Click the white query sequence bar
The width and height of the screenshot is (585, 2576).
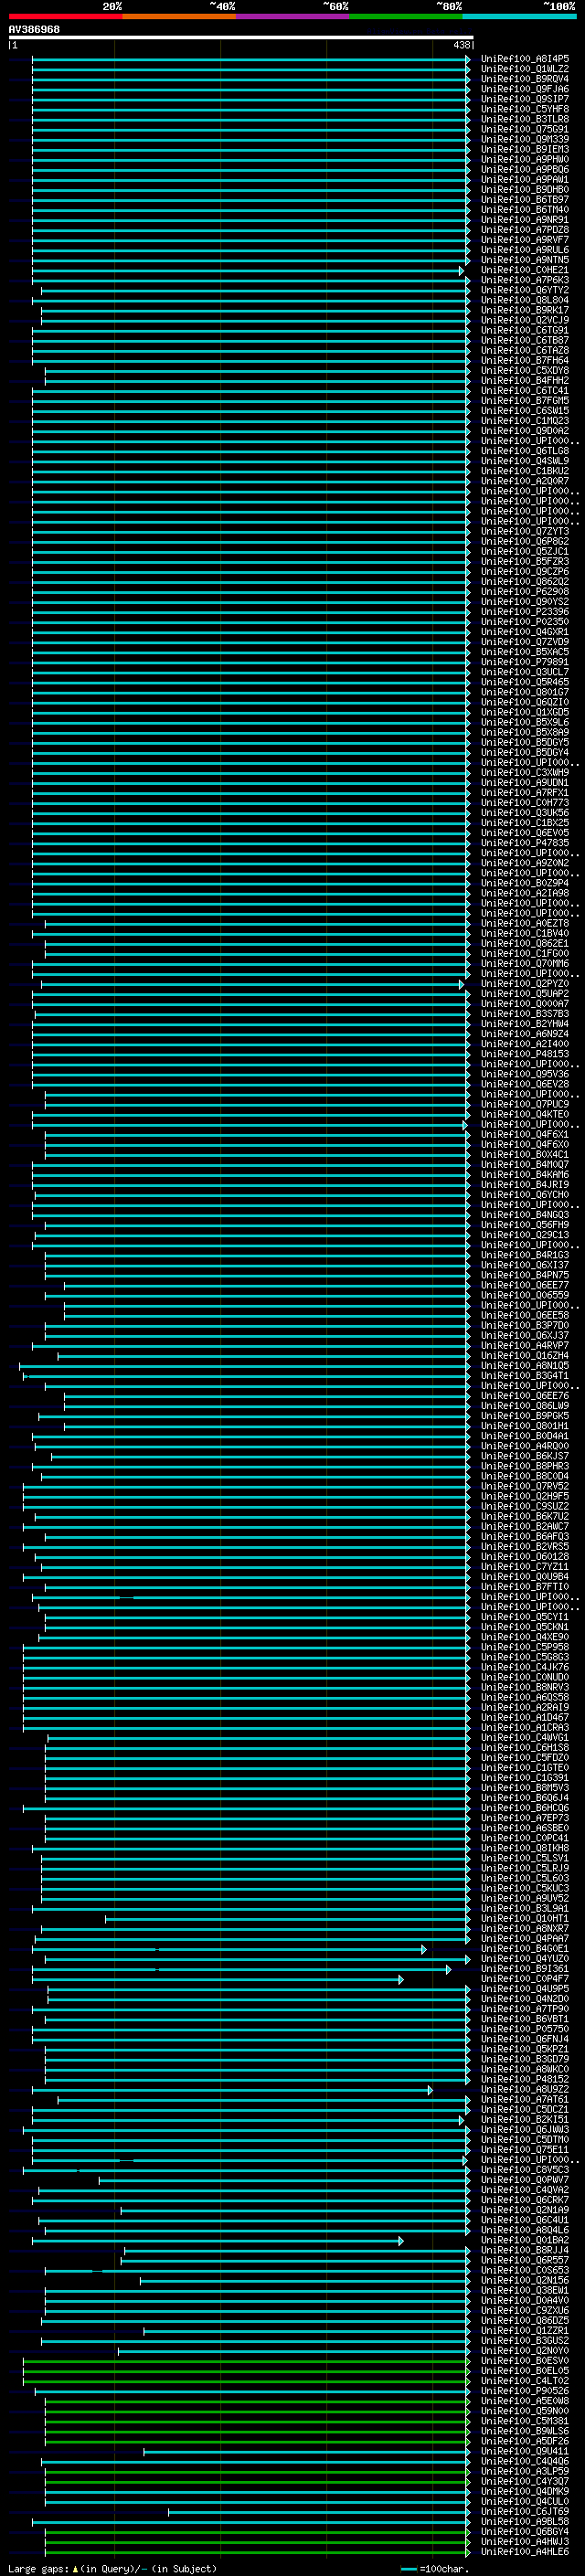point(241,37)
